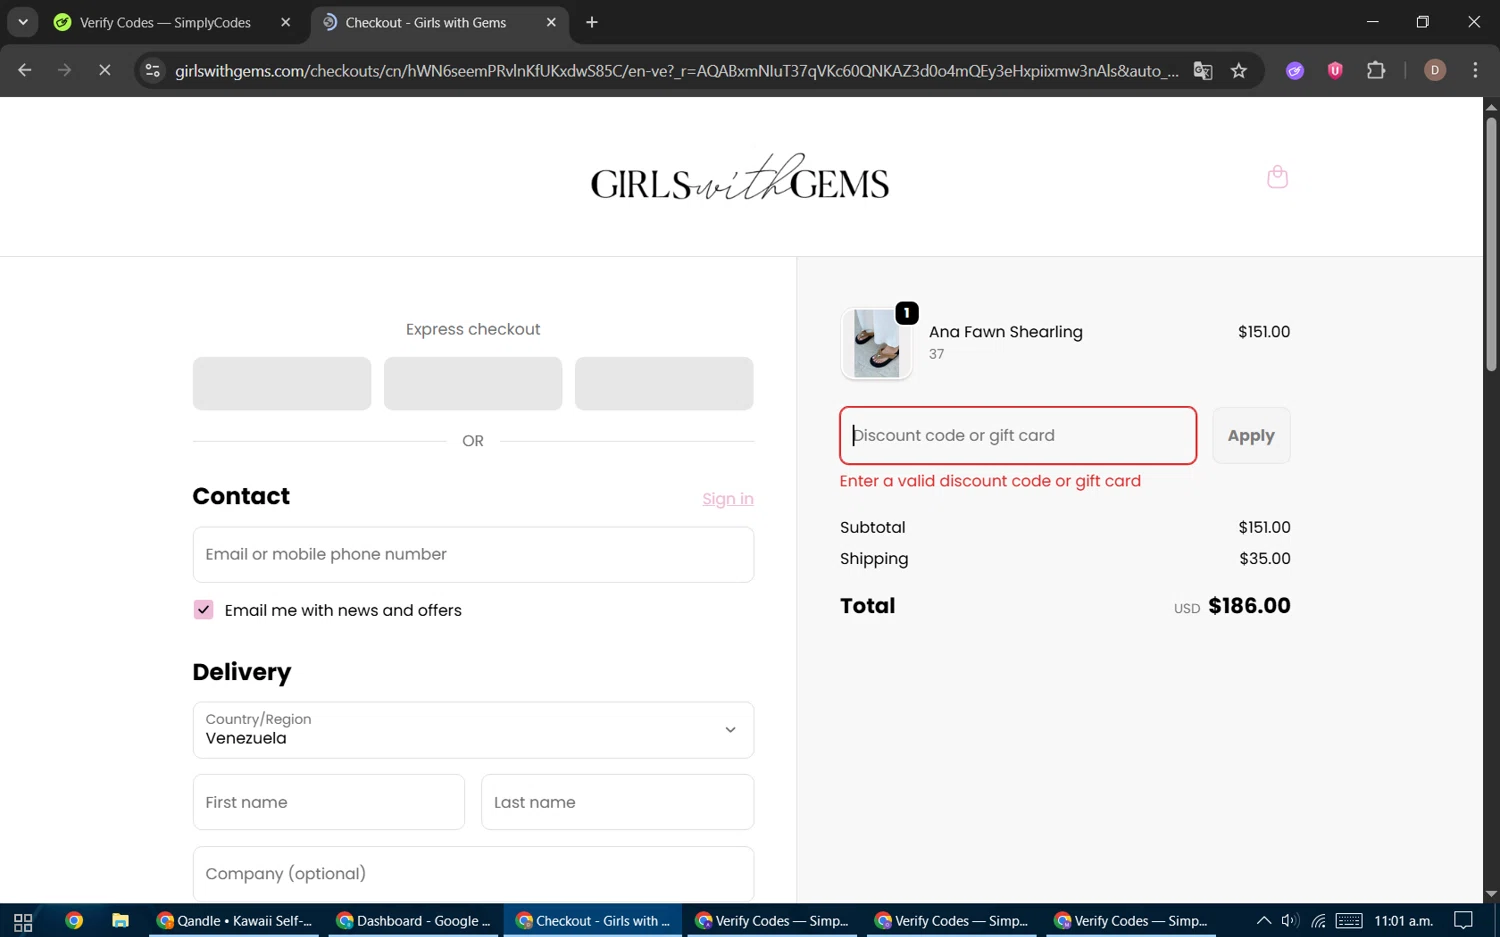
Task: Open the Chrome profile avatar D
Action: (x=1435, y=70)
